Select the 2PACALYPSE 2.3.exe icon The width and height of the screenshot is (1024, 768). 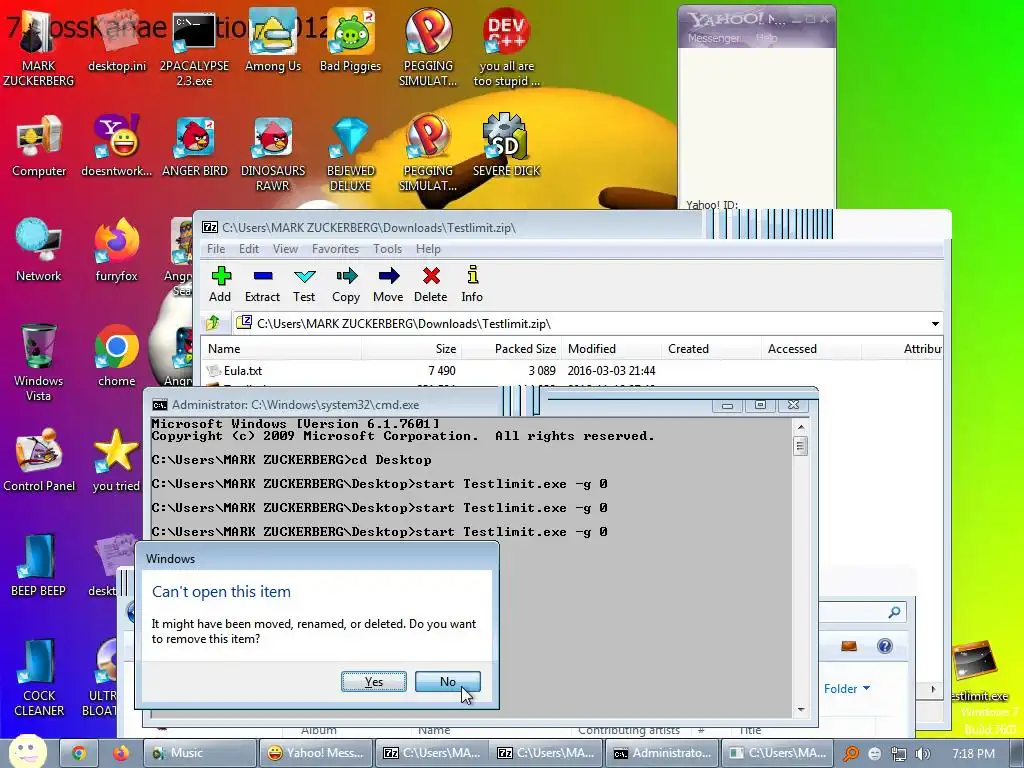pyautogui.click(x=194, y=48)
